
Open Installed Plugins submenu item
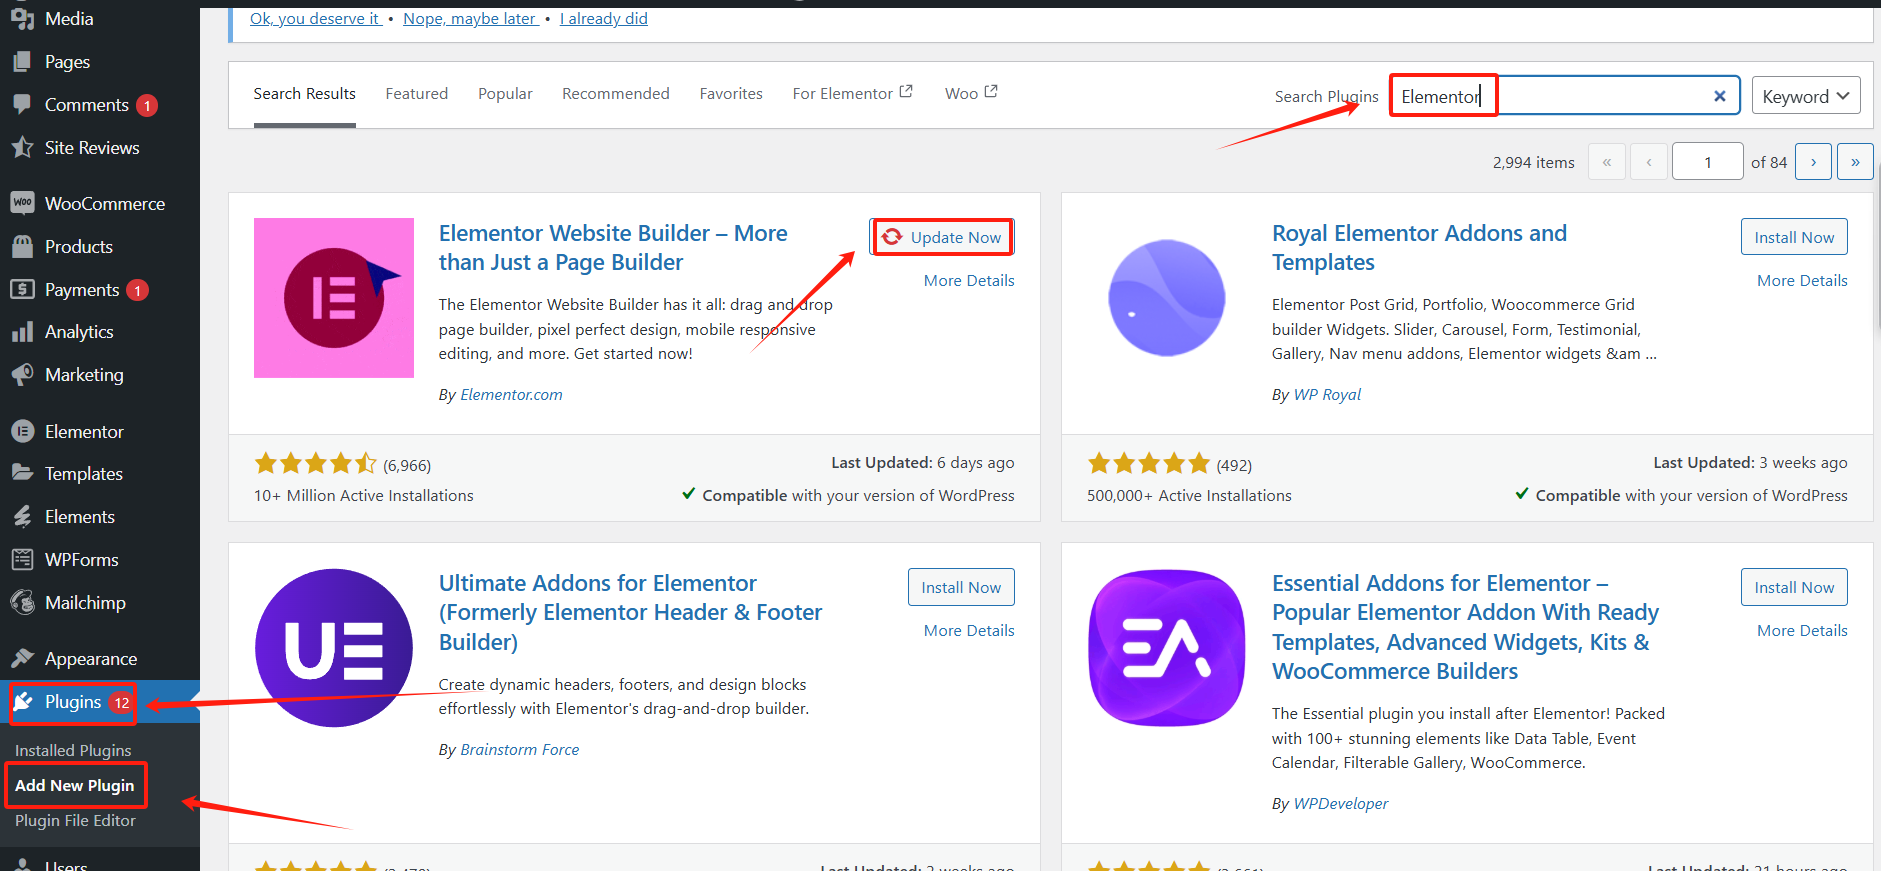coord(73,750)
